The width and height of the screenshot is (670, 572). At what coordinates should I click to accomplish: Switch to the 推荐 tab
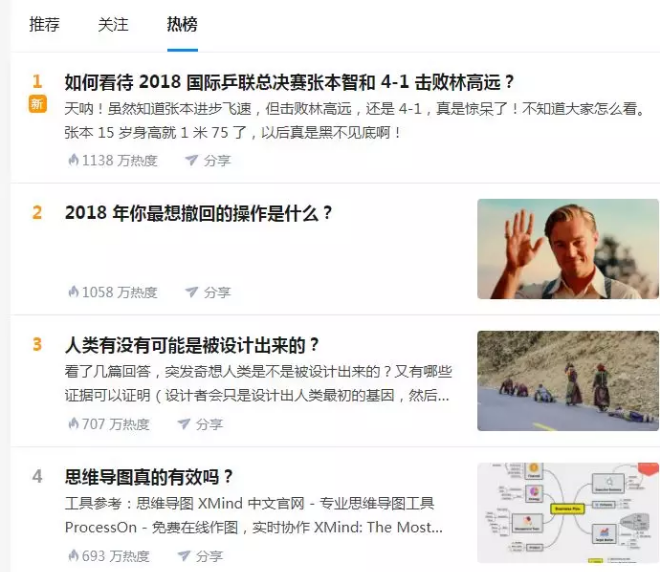[44, 24]
